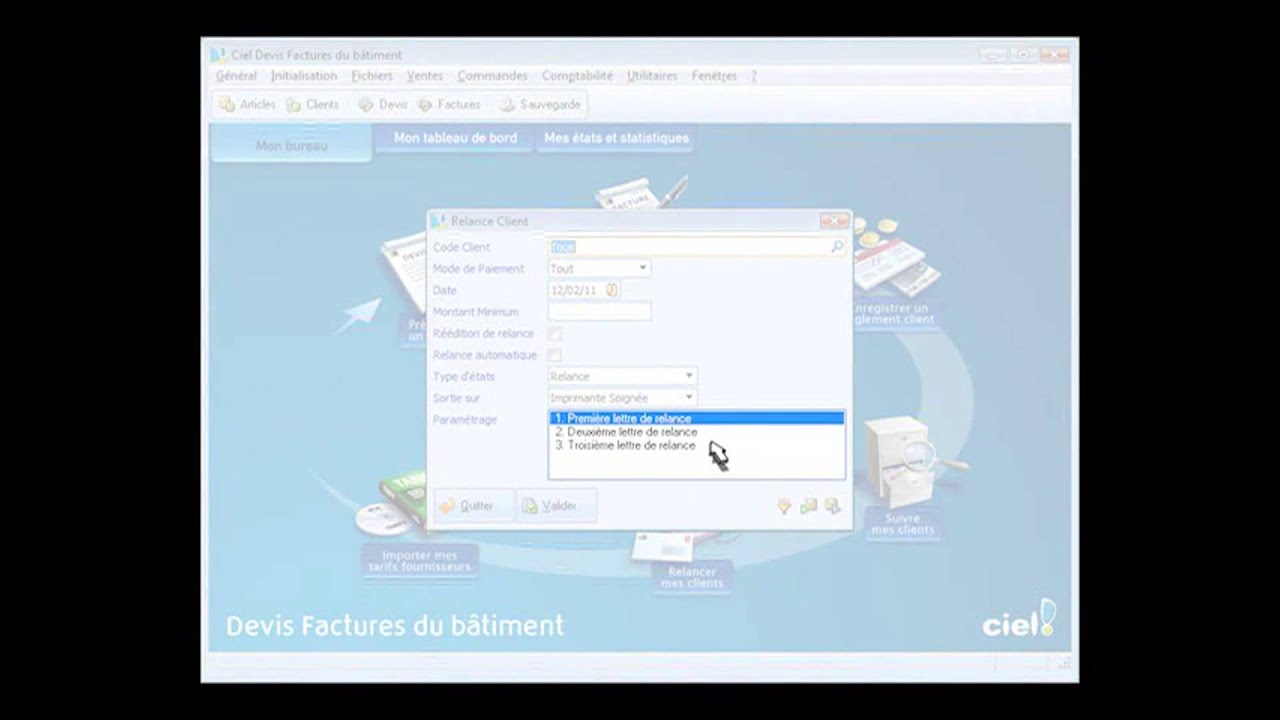
Task: Open the Commandes menu
Action: [x=492, y=76]
